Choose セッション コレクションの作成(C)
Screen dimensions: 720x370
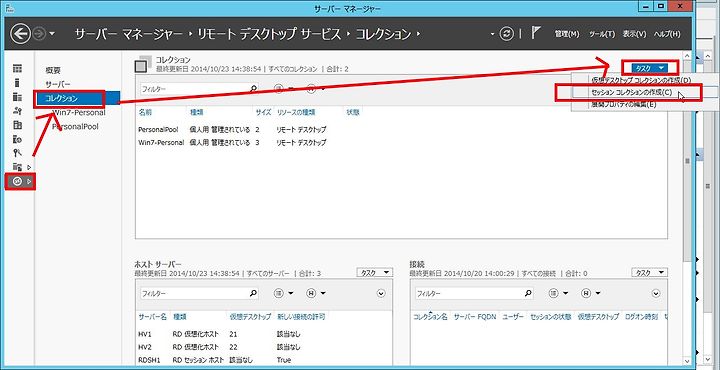(632, 92)
